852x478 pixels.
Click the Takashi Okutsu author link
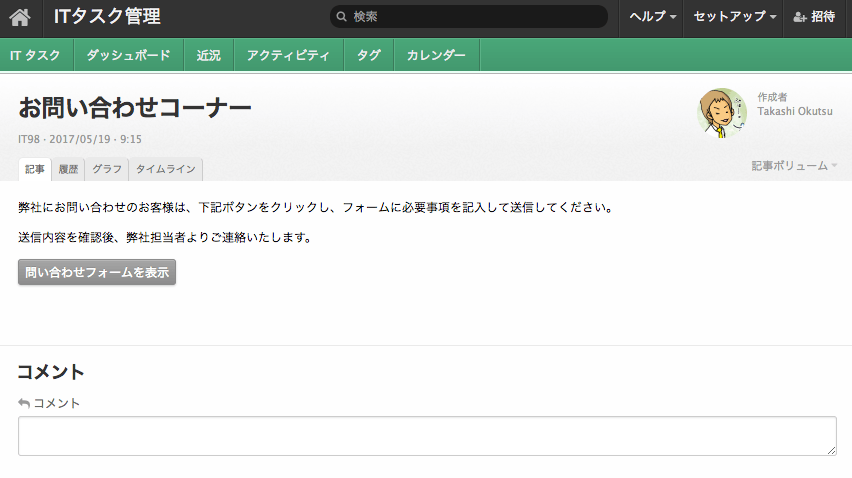[x=795, y=111]
